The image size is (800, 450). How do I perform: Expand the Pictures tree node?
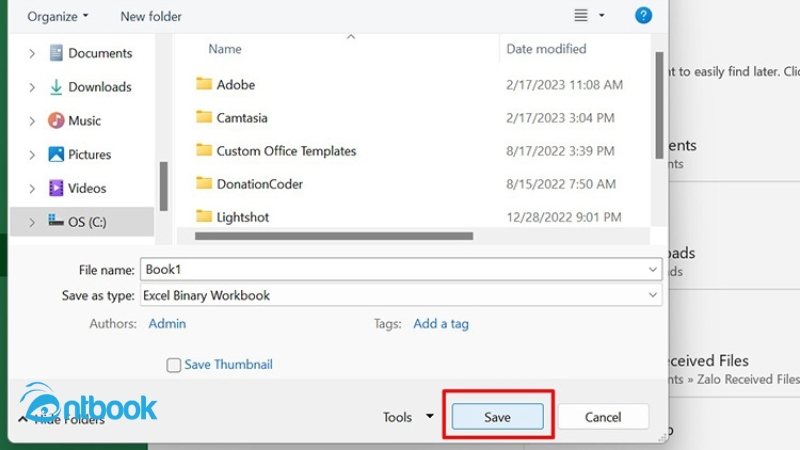[32, 155]
